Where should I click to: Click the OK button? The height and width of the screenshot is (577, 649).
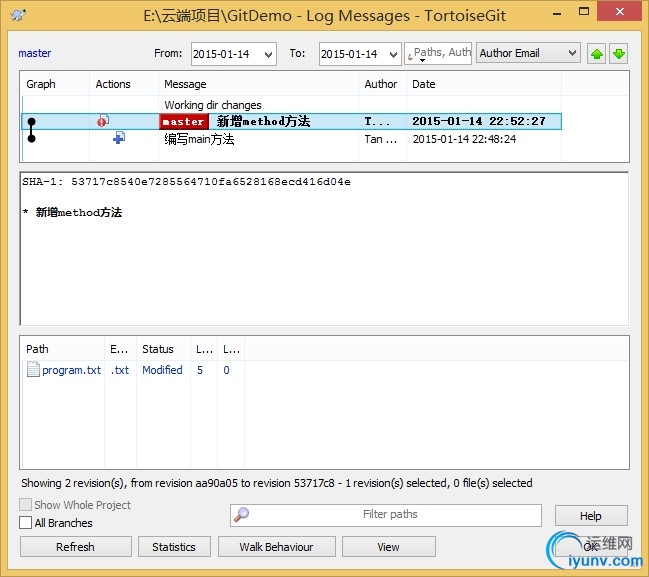pos(591,547)
